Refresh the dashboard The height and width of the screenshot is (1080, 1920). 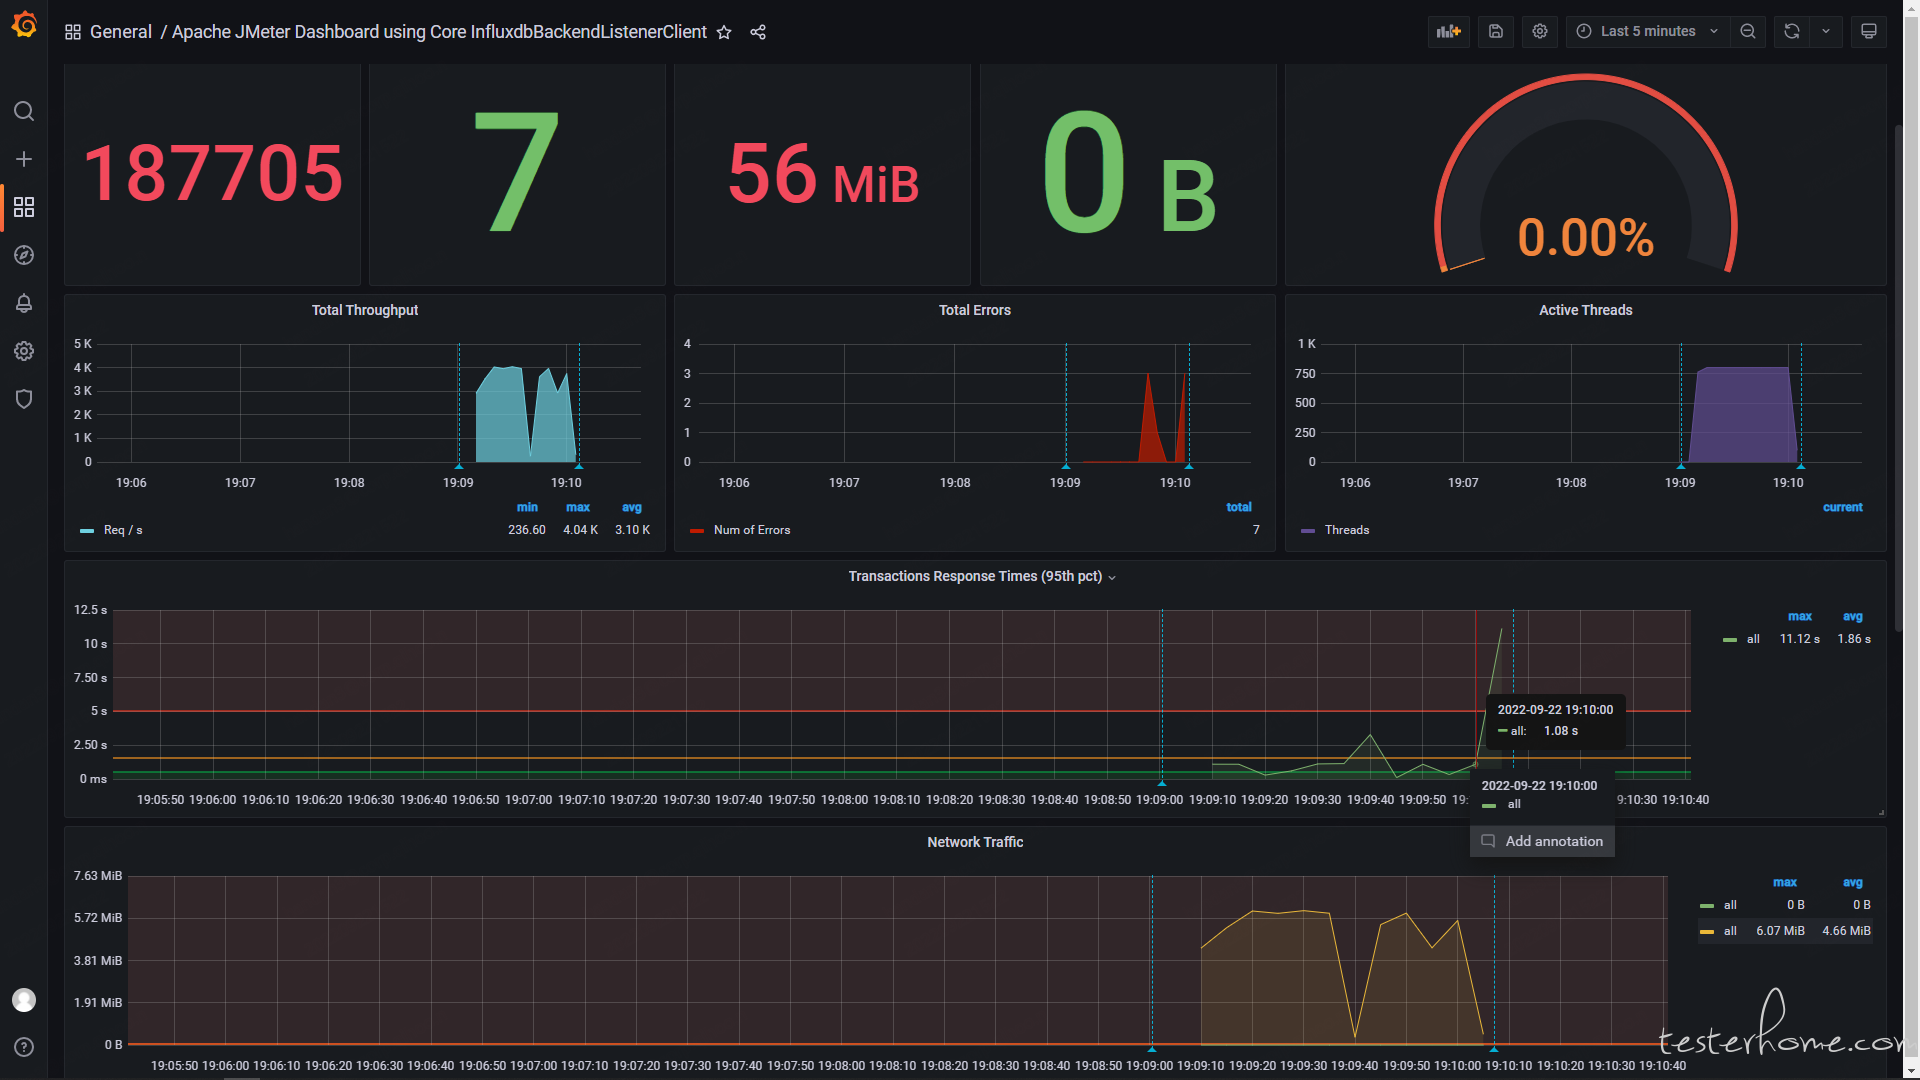(1792, 32)
